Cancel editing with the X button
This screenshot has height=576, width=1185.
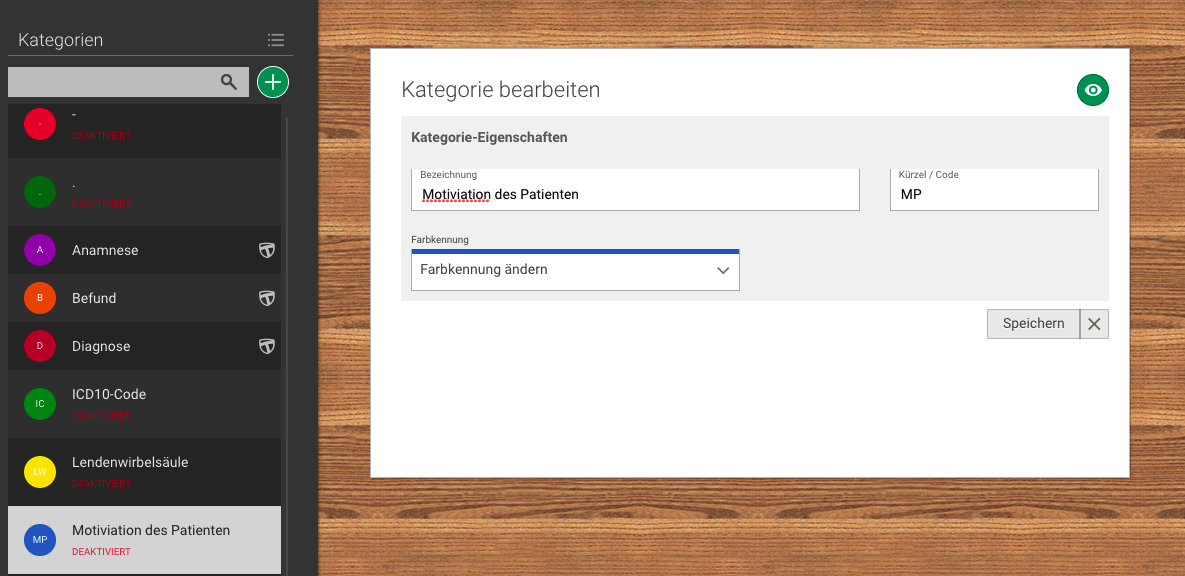[x=1094, y=323]
